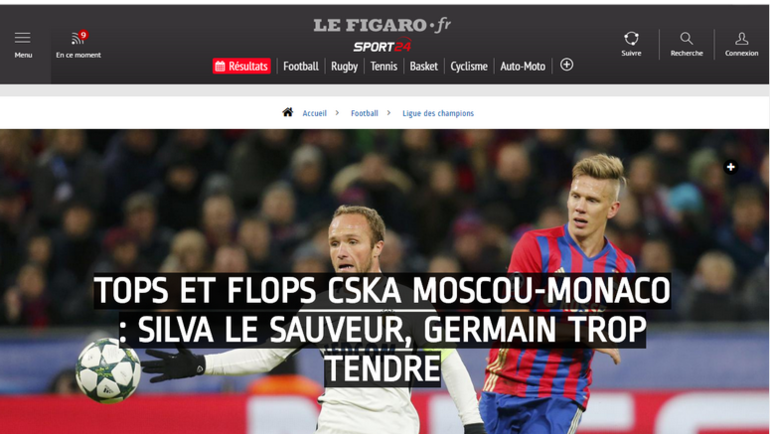
Task: Click the Tops et Flops article headline
Action: pos(382,329)
